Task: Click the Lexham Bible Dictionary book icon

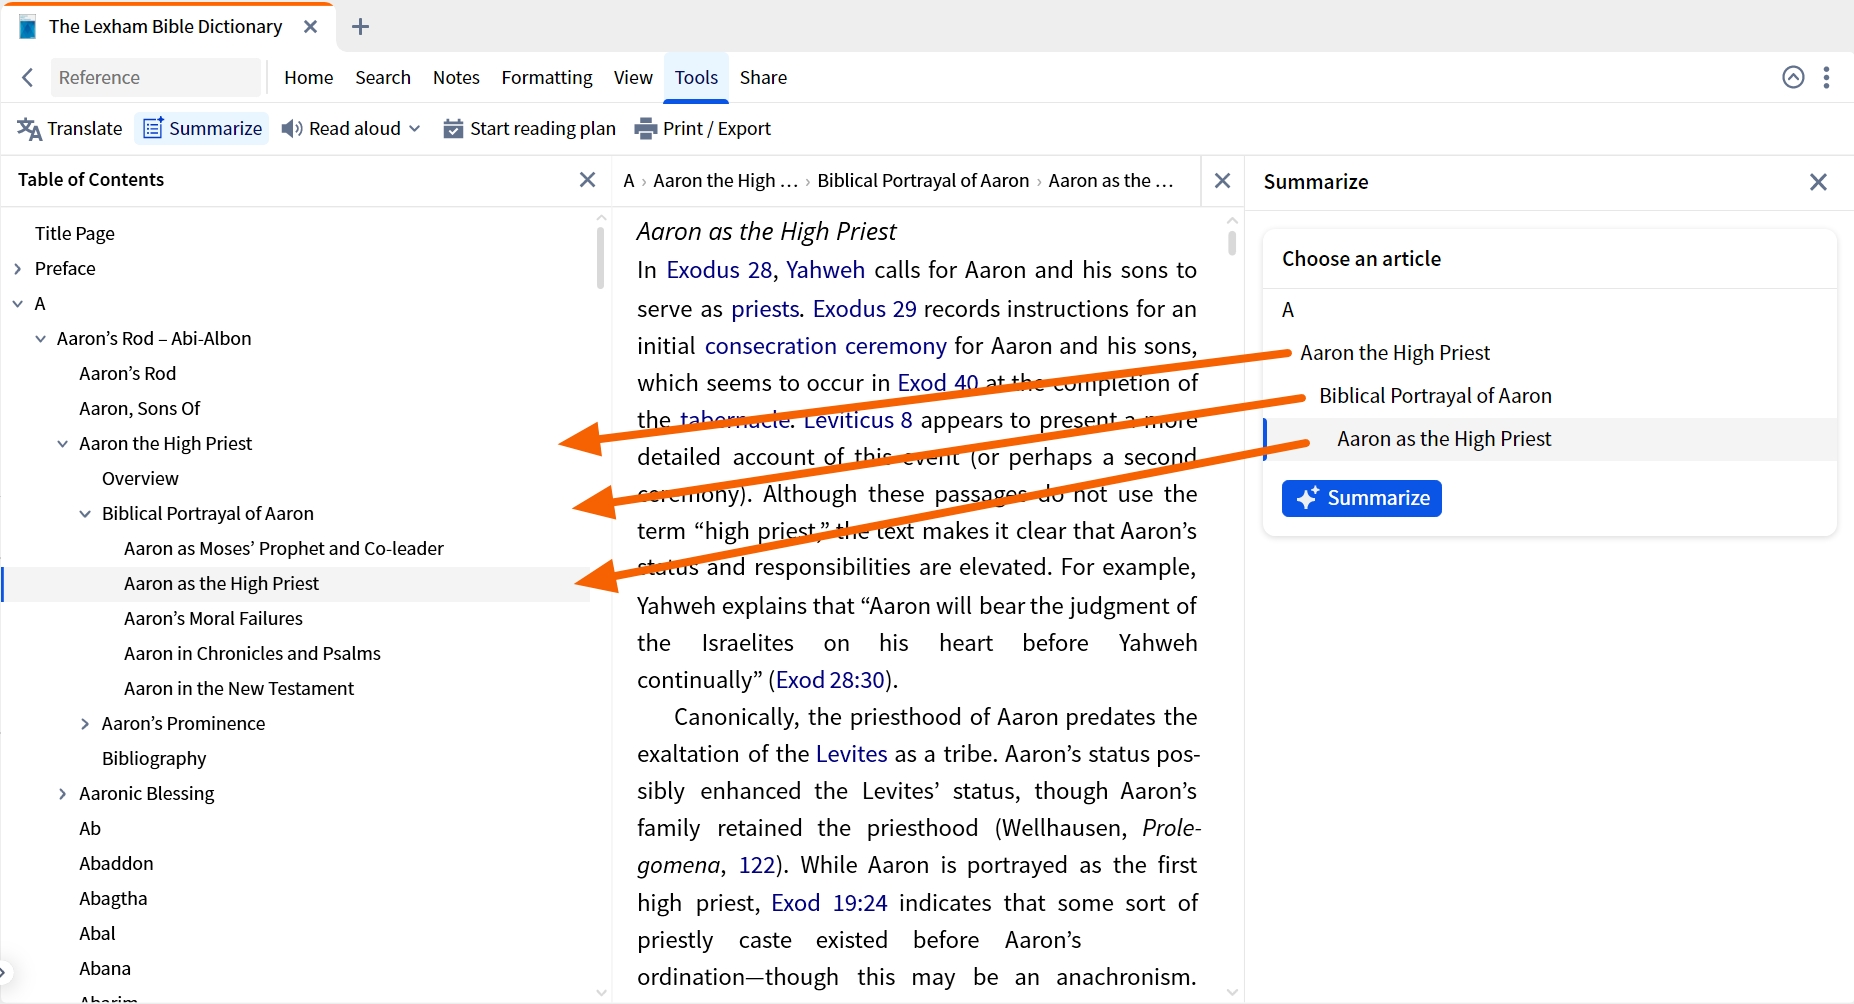Action: (x=28, y=27)
